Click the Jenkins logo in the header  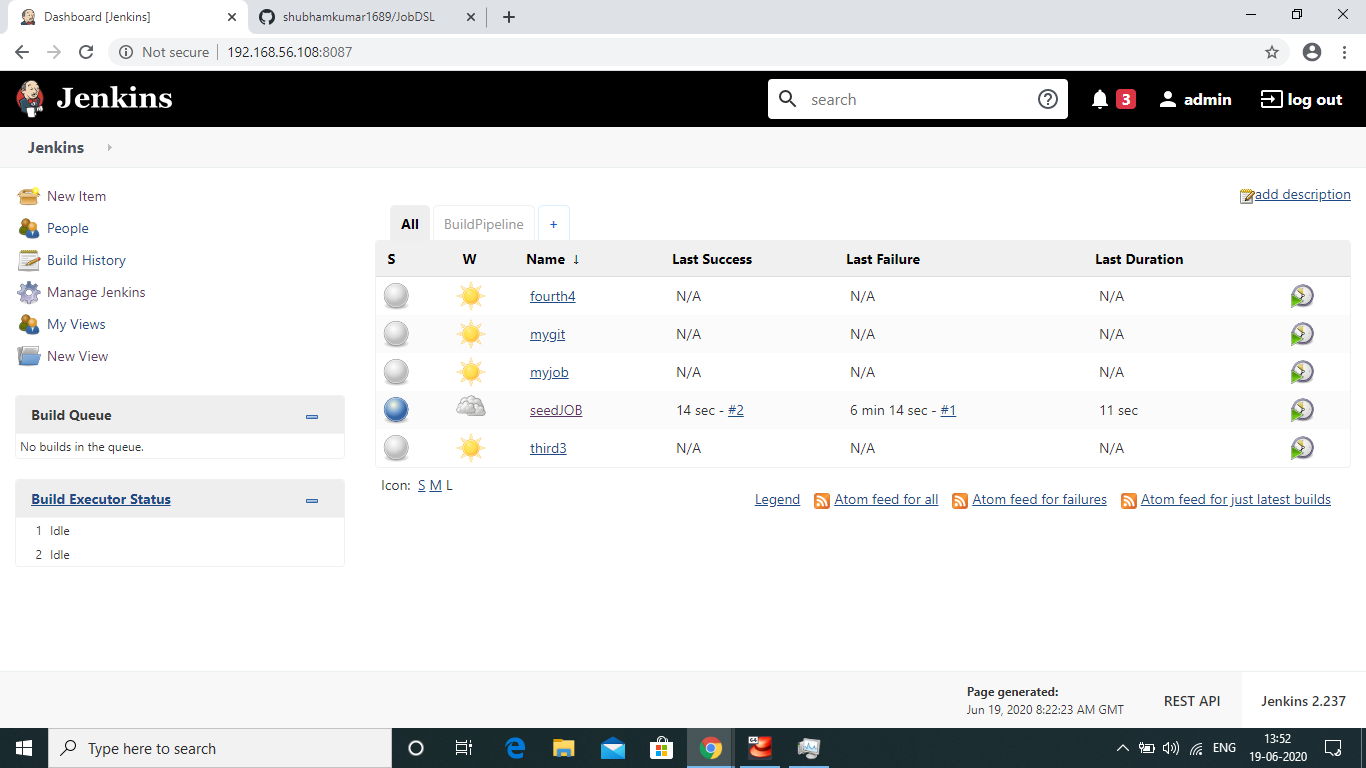[x=95, y=98]
